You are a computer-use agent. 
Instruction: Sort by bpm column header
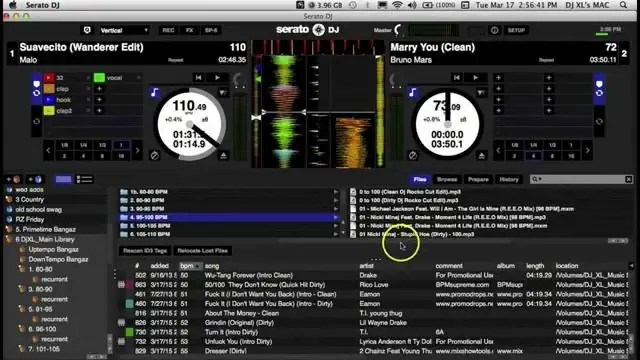[191, 266]
